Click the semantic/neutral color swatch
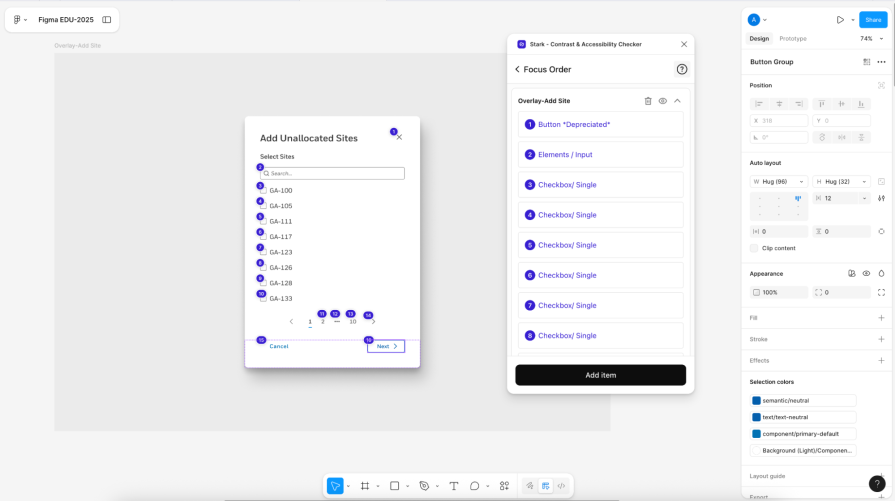 [756, 401]
